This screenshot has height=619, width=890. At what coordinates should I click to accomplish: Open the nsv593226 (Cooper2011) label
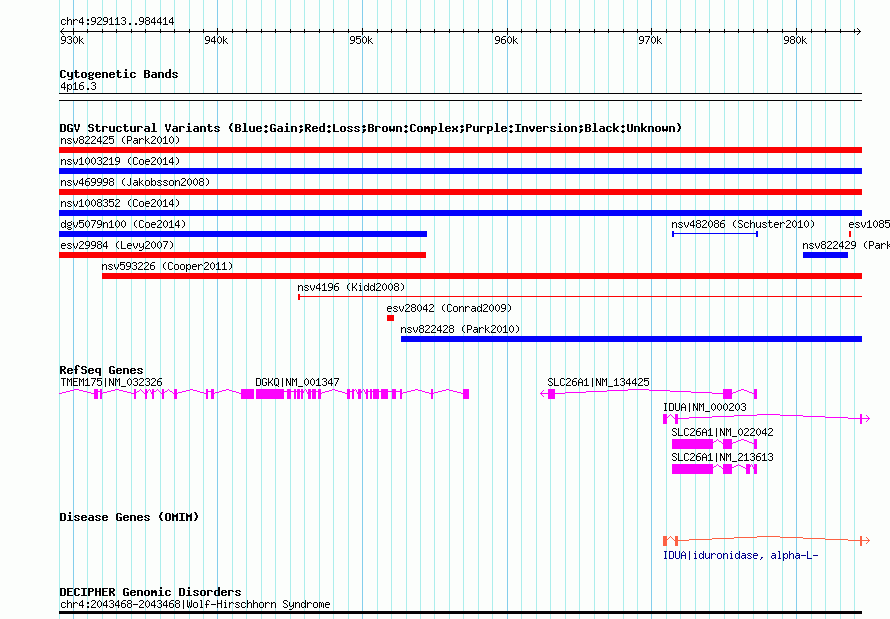pyautogui.click(x=167, y=266)
